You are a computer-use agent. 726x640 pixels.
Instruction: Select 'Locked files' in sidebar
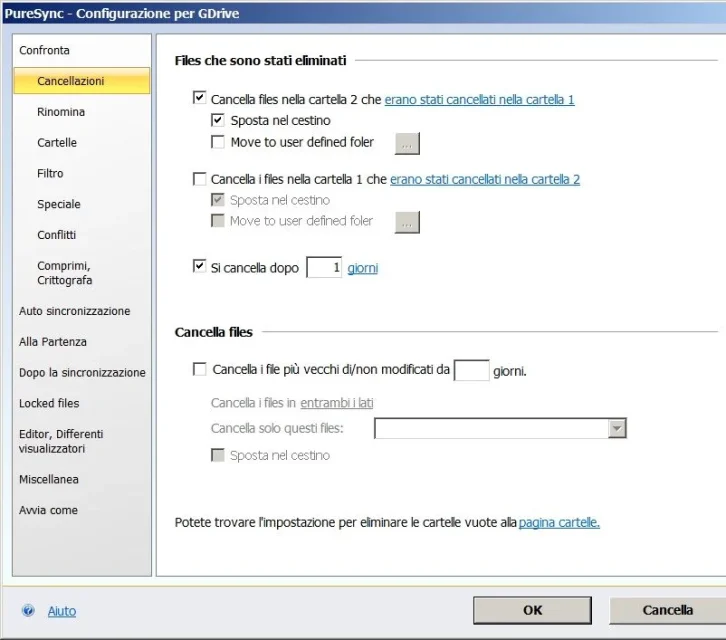click(x=49, y=403)
